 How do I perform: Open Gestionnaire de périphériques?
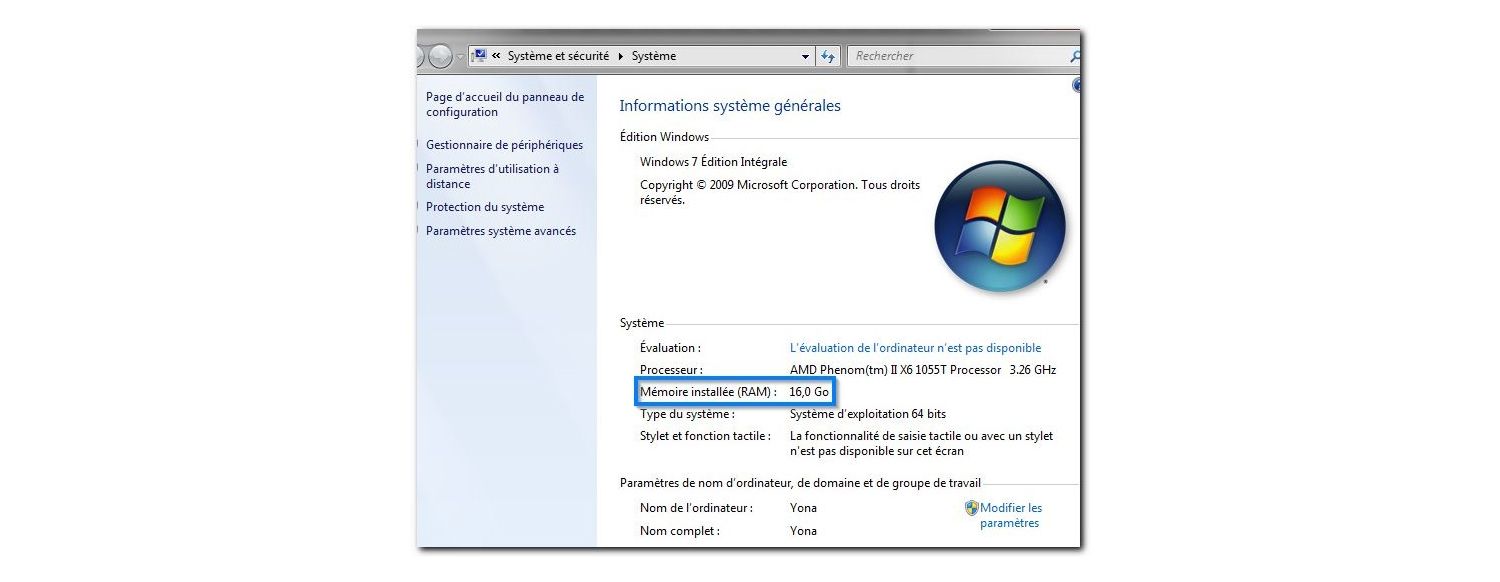pyautogui.click(x=505, y=144)
